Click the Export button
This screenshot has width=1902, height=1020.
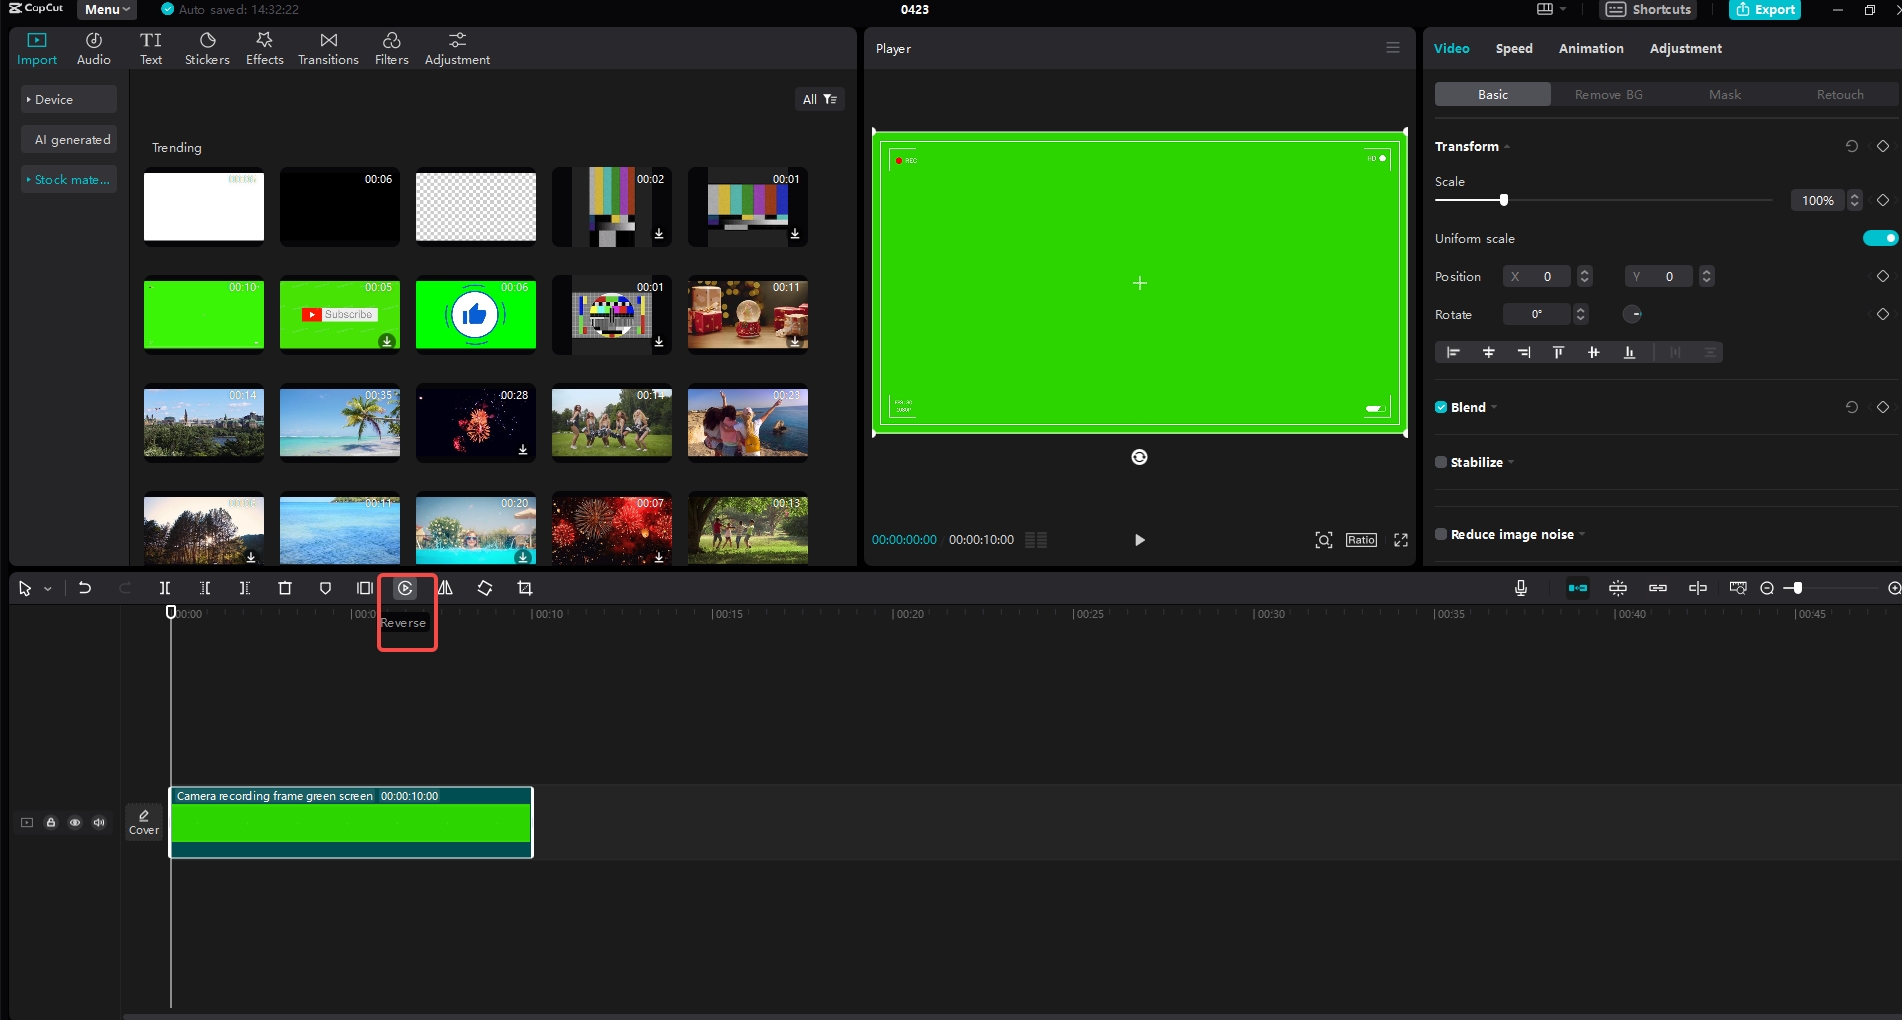click(1765, 10)
